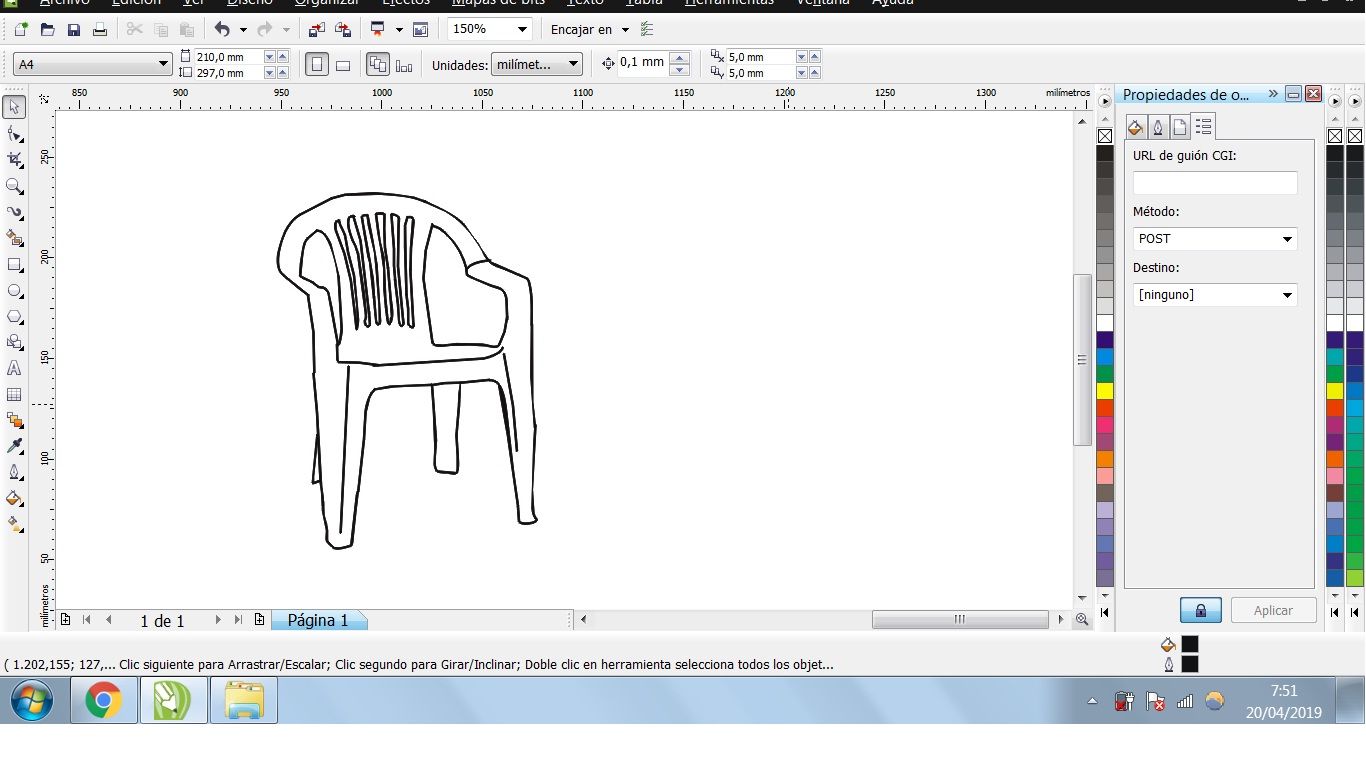Open the Método POST dropdown
Screen dimensions: 1366x768
click(1215, 239)
